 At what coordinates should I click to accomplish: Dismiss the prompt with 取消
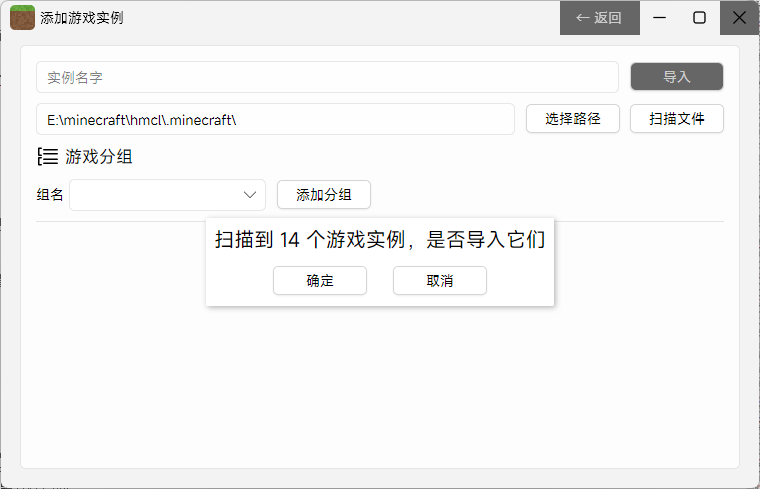point(440,281)
